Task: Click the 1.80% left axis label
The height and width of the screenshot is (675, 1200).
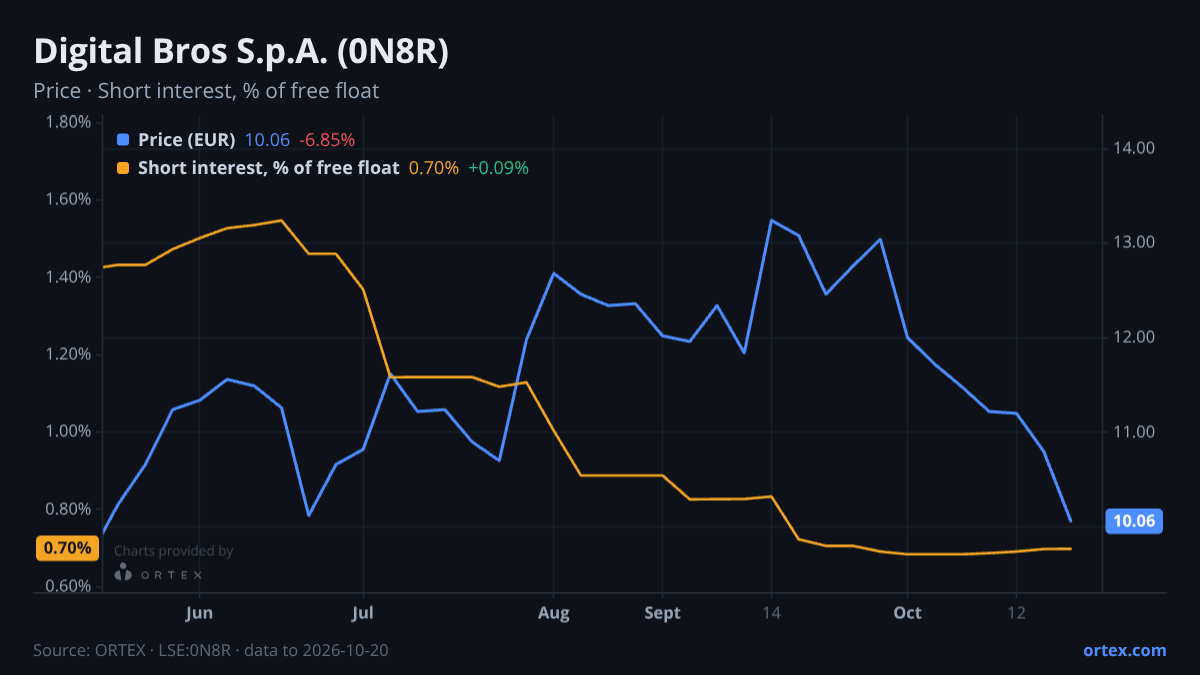Action: pyautogui.click(x=68, y=122)
